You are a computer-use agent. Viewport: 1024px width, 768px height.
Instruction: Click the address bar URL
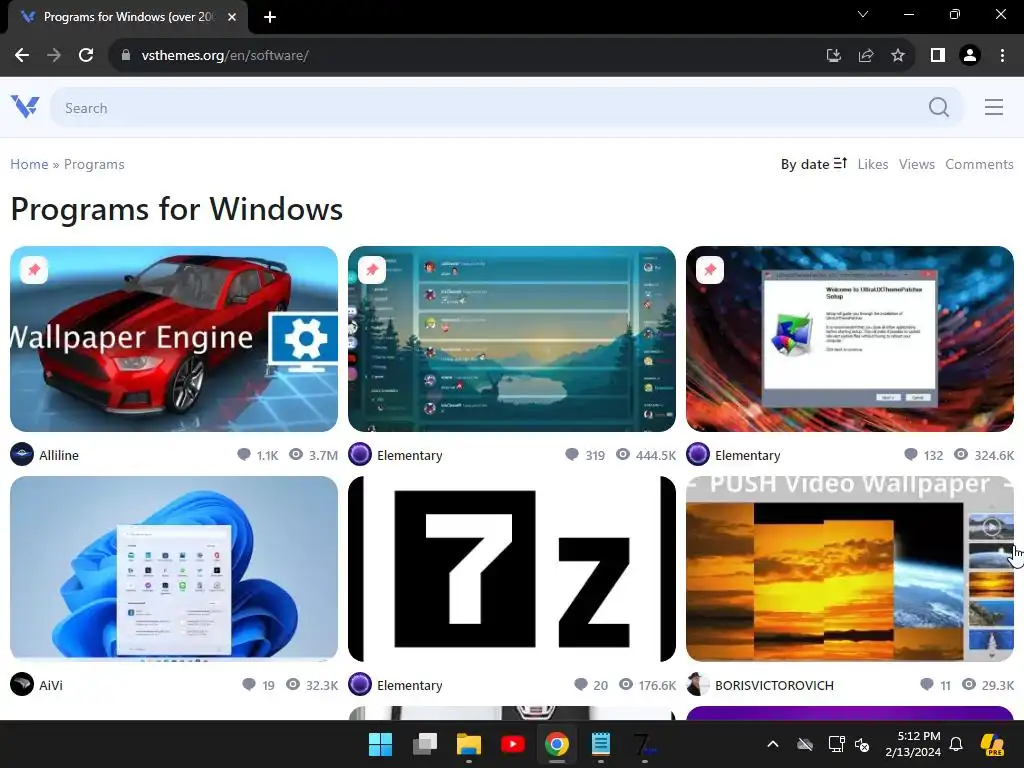pyautogui.click(x=225, y=56)
